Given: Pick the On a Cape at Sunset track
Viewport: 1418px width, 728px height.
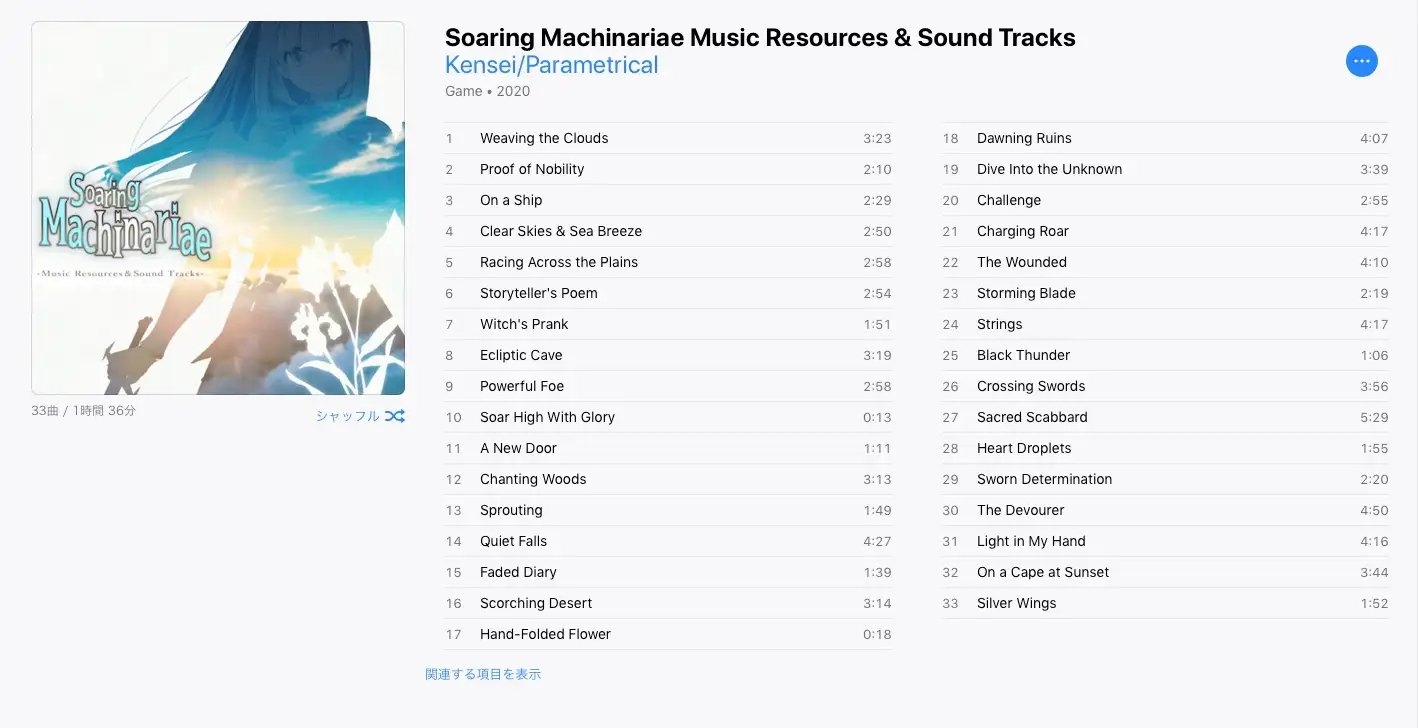Looking at the screenshot, I should click(1043, 572).
